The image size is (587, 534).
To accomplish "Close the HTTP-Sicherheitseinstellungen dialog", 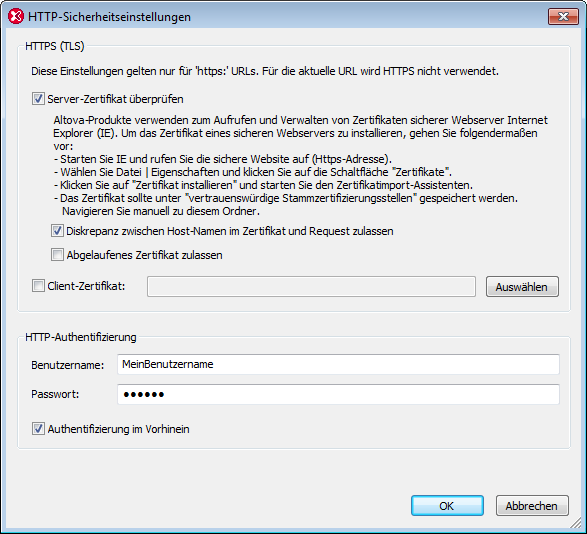I will 563,16.
